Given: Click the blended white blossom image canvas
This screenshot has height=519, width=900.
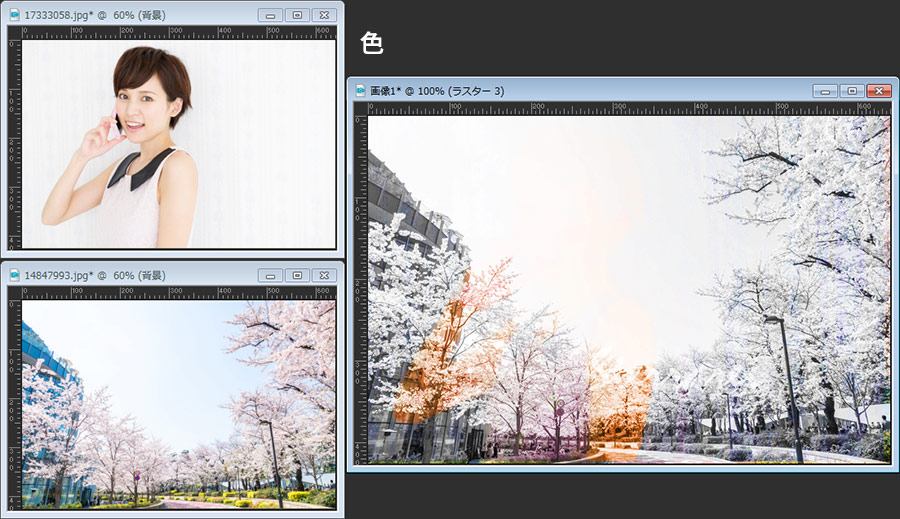Looking at the screenshot, I should coord(628,288).
